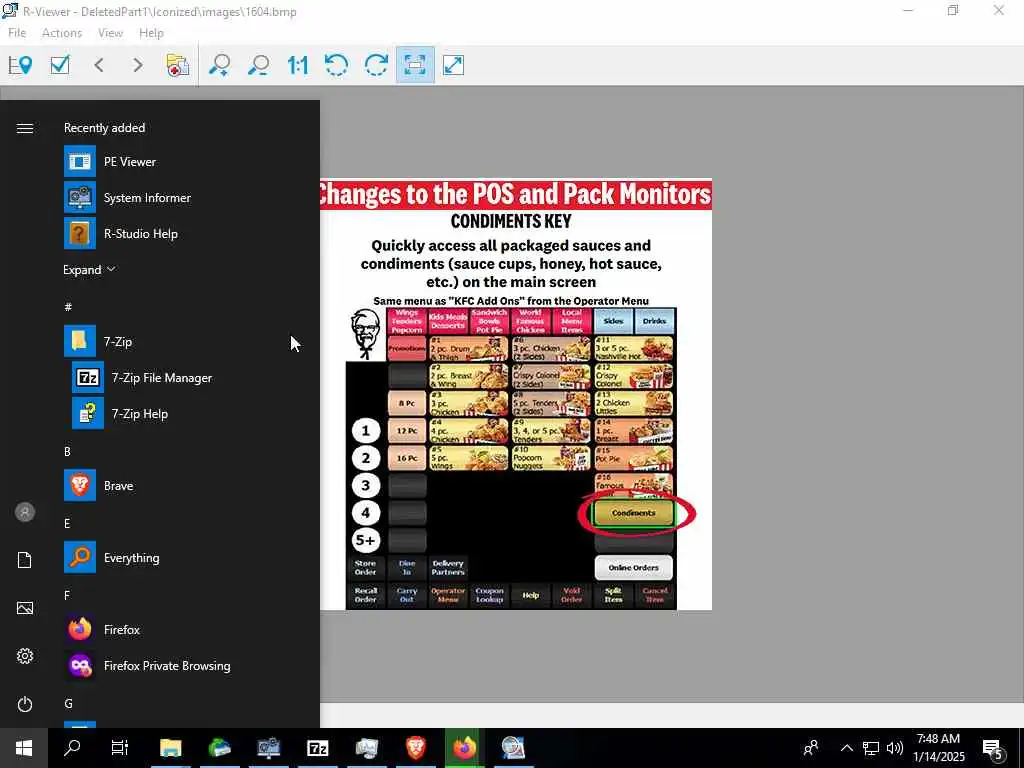Screen dimensions: 1024x768
Task: Open 7-Zip File Manager from Start menu
Action: pyautogui.click(x=176, y=377)
